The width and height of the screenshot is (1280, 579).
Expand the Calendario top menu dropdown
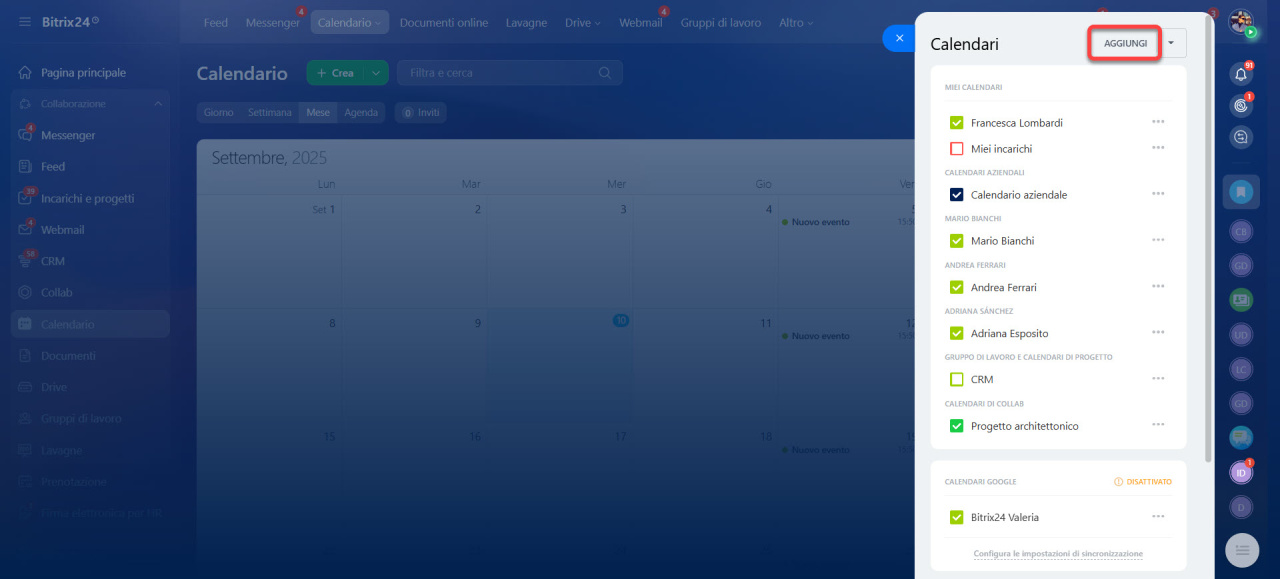379,23
